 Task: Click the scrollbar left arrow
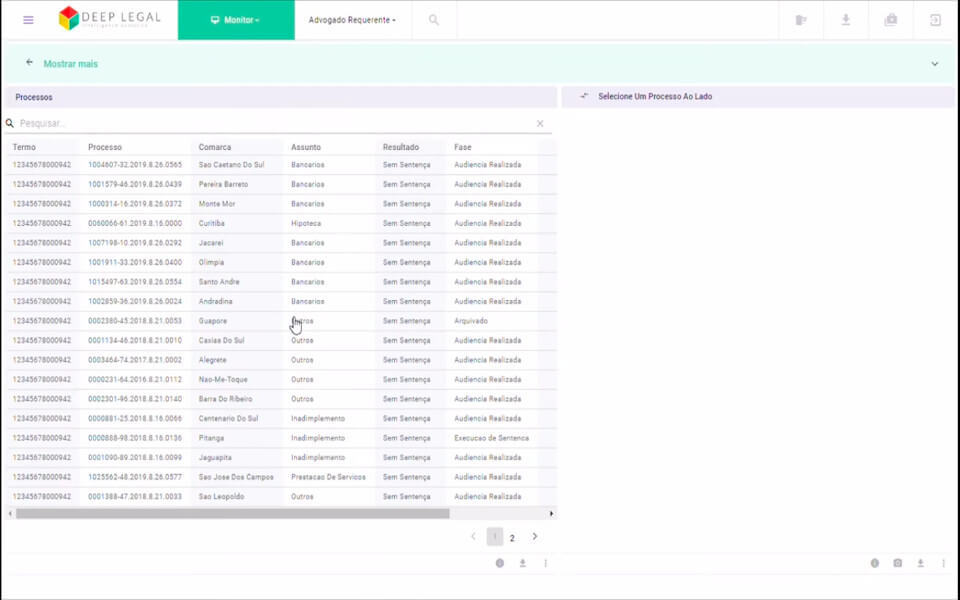[x=10, y=514]
